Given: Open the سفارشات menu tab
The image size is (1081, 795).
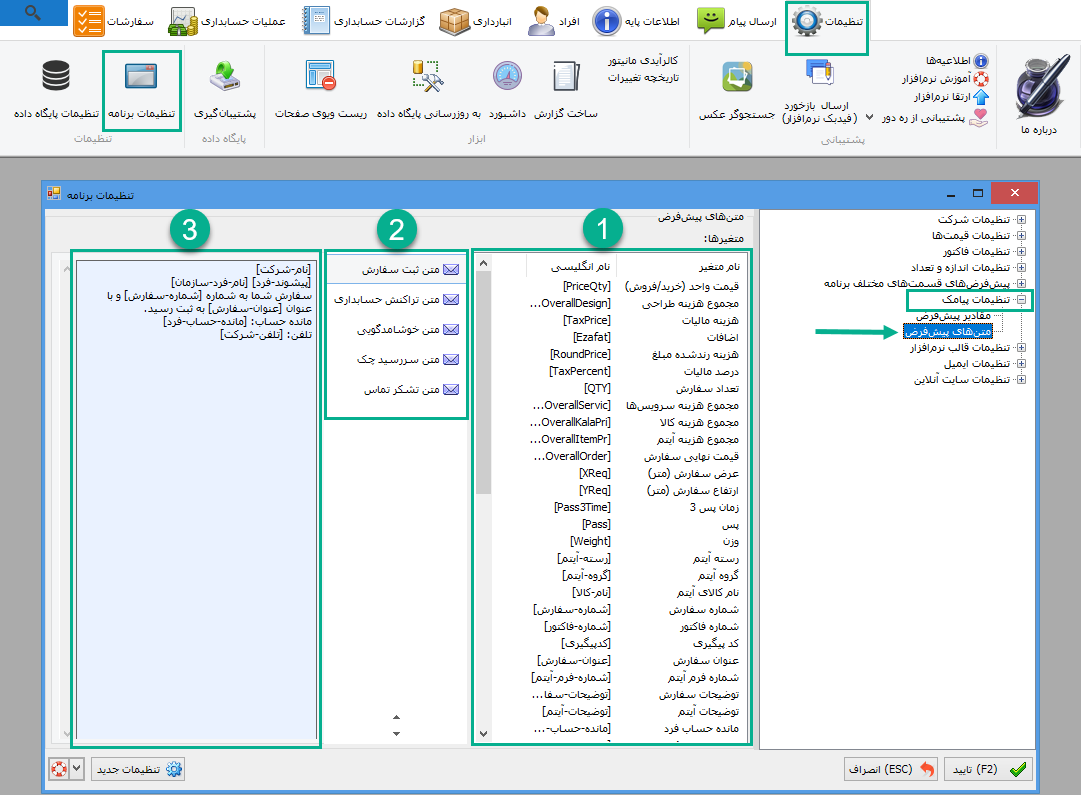Looking at the screenshot, I should pos(114,21).
